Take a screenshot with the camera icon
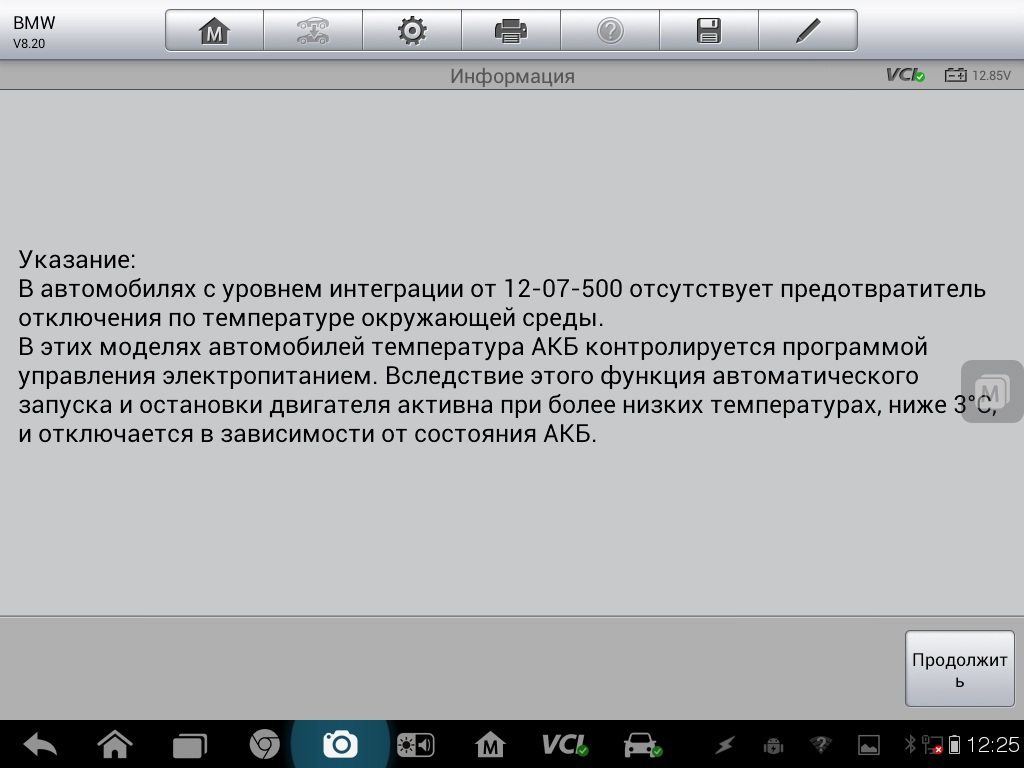This screenshot has height=768, width=1024. 340,744
